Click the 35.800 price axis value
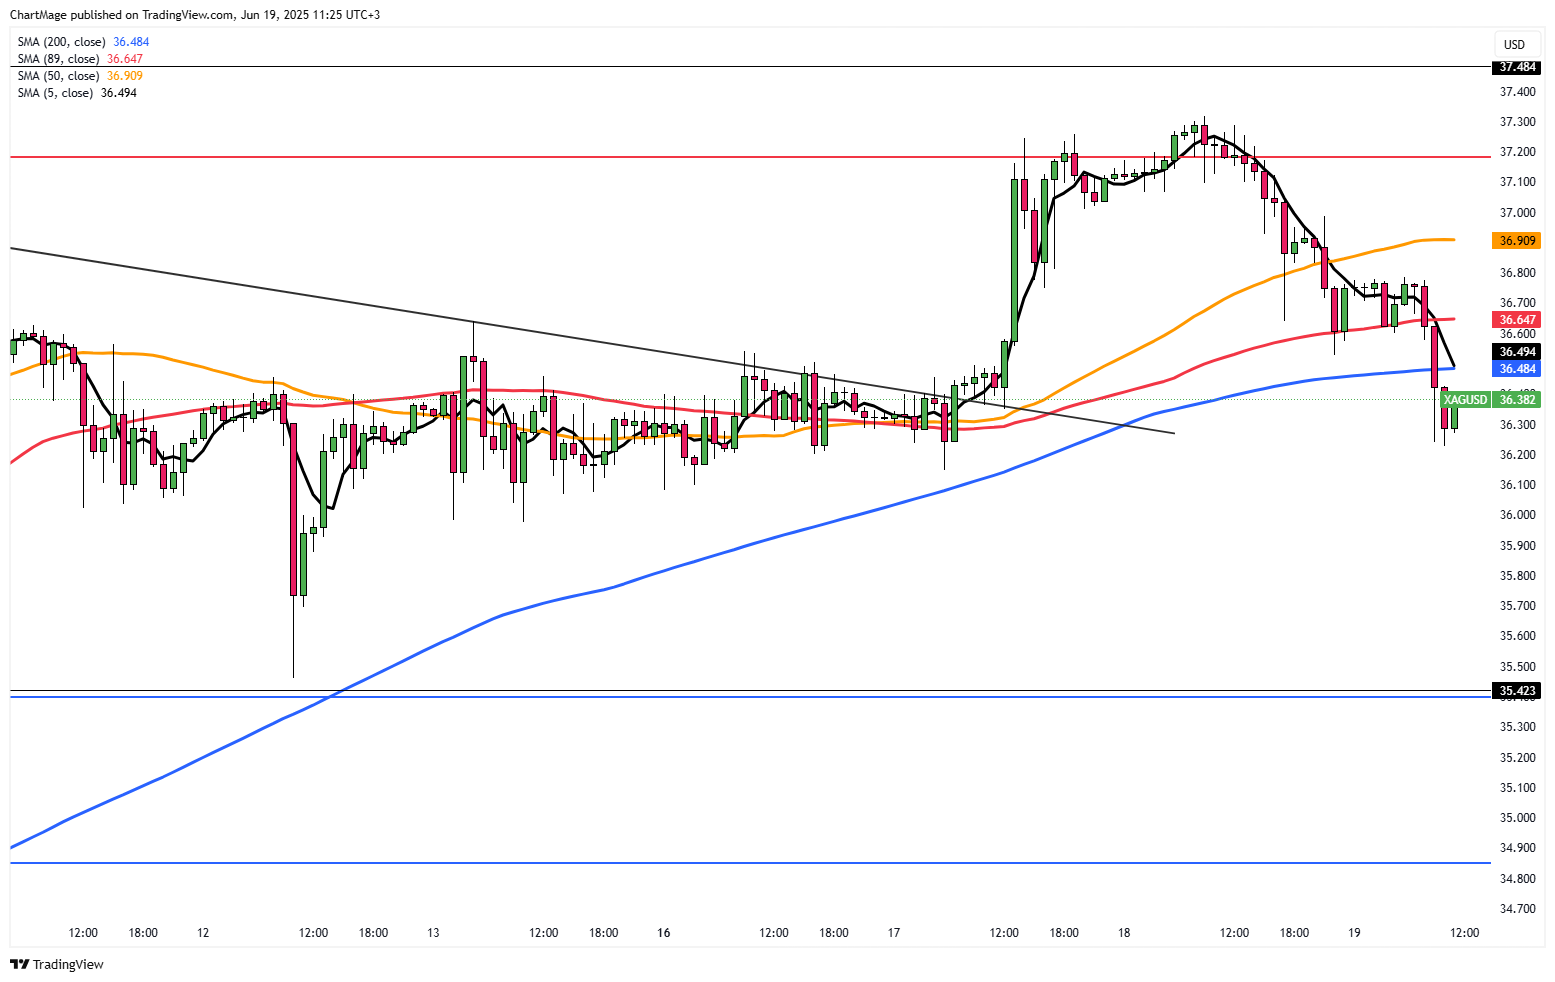This screenshot has width=1555, height=982. [1517, 576]
